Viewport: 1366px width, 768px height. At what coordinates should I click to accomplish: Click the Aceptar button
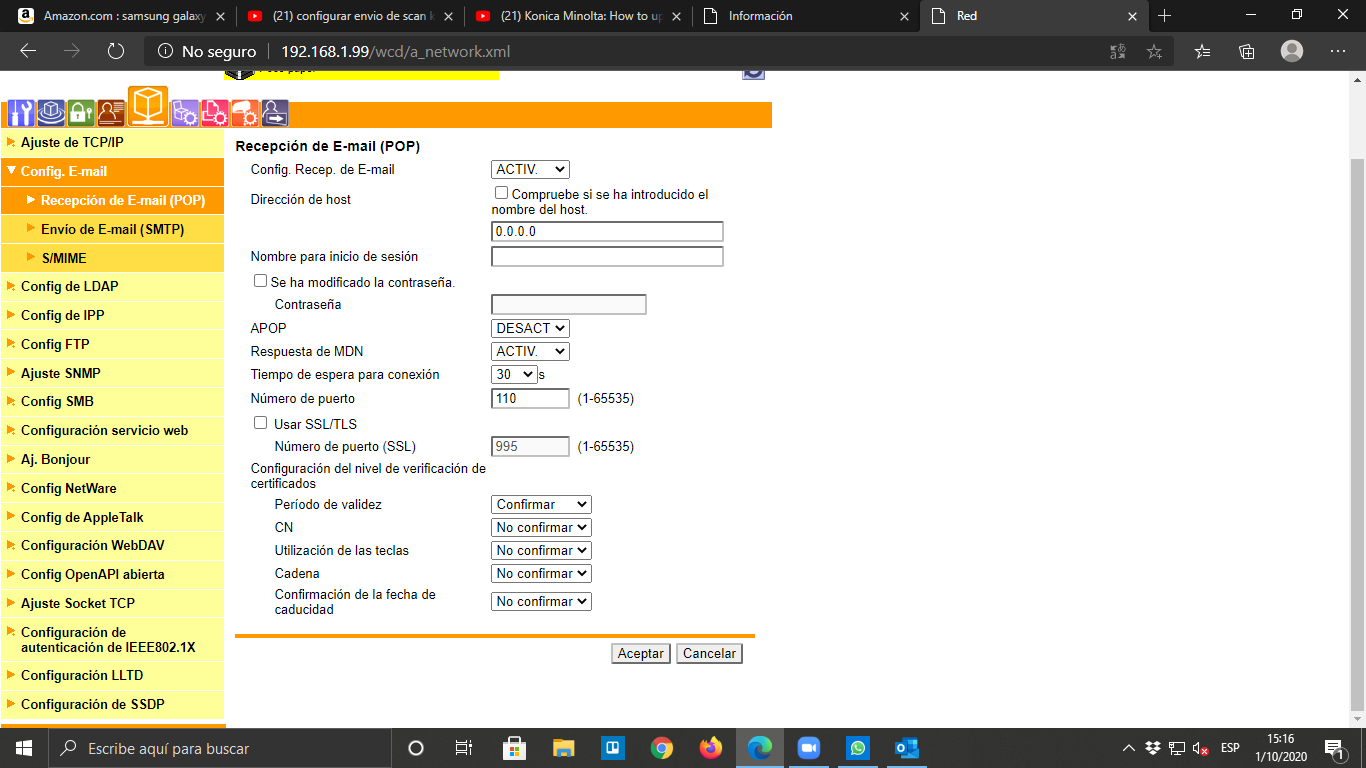[640, 653]
